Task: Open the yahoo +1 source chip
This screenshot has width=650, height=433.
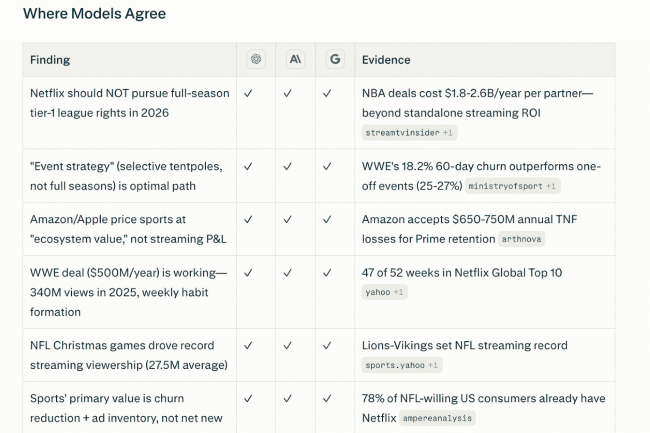Action: 384,292
